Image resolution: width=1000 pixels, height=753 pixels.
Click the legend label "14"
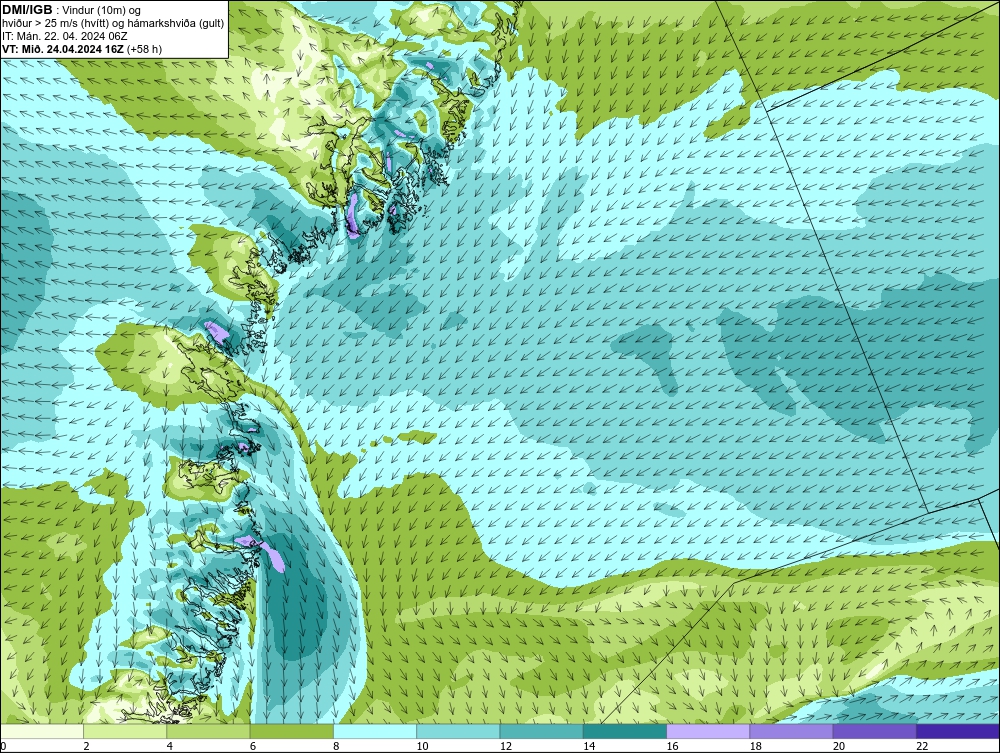[x=589, y=747]
